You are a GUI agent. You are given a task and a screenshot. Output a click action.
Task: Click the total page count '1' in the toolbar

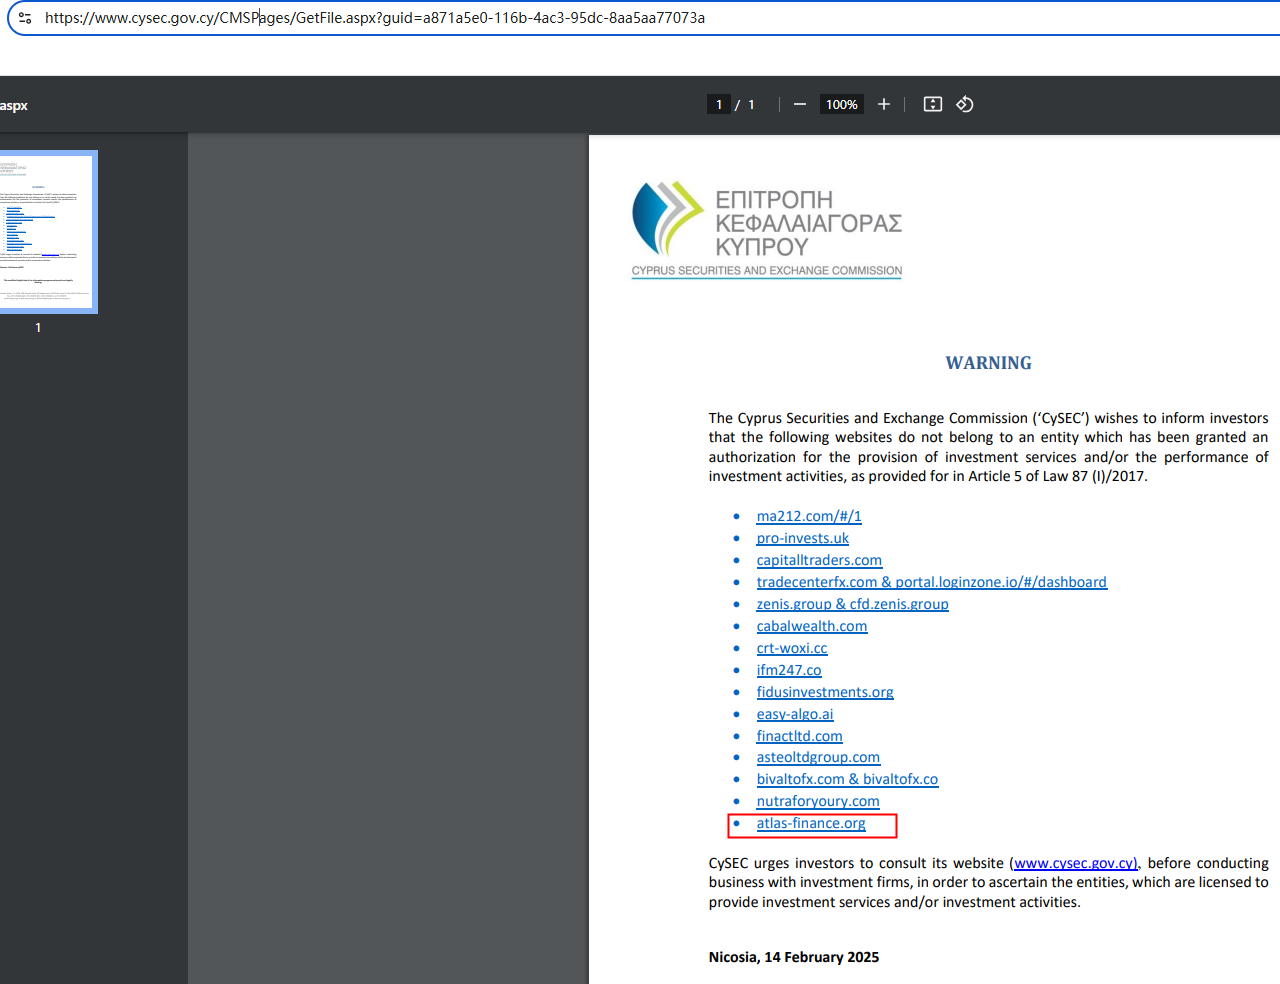752,104
